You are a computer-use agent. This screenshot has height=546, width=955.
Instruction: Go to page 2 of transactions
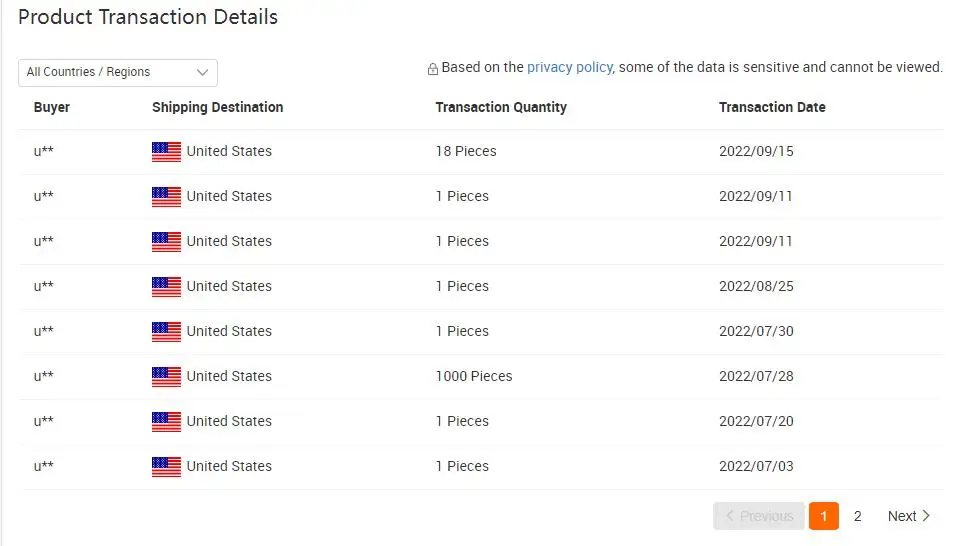(x=857, y=516)
